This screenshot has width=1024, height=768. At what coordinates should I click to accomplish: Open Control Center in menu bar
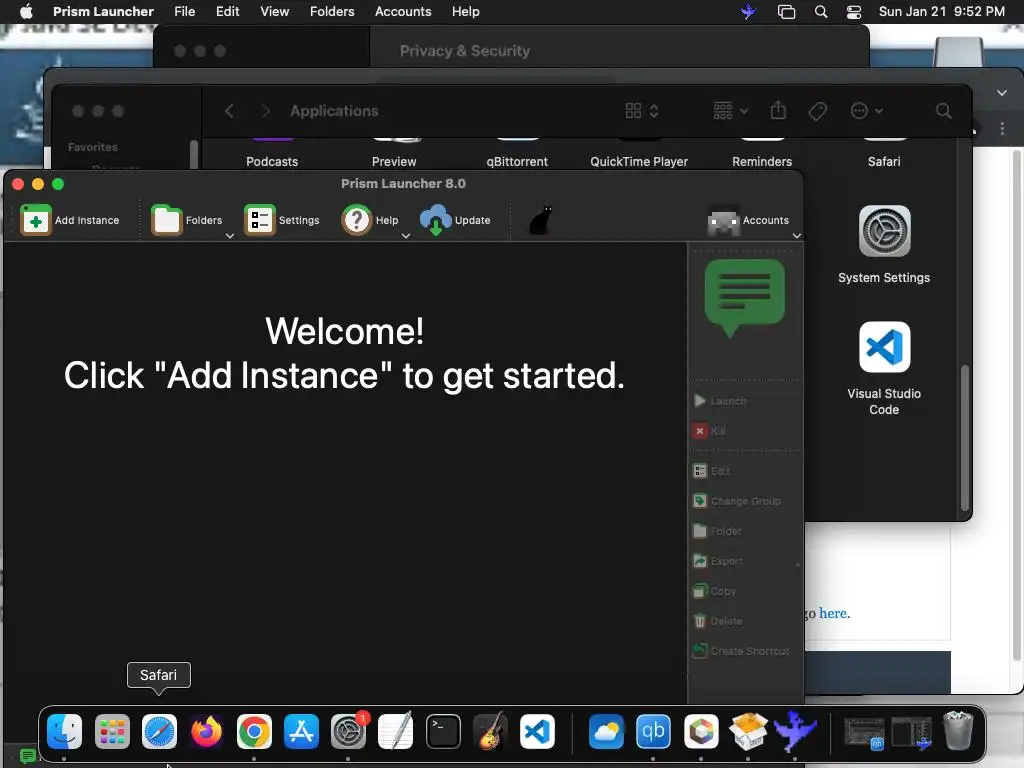click(854, 11)
